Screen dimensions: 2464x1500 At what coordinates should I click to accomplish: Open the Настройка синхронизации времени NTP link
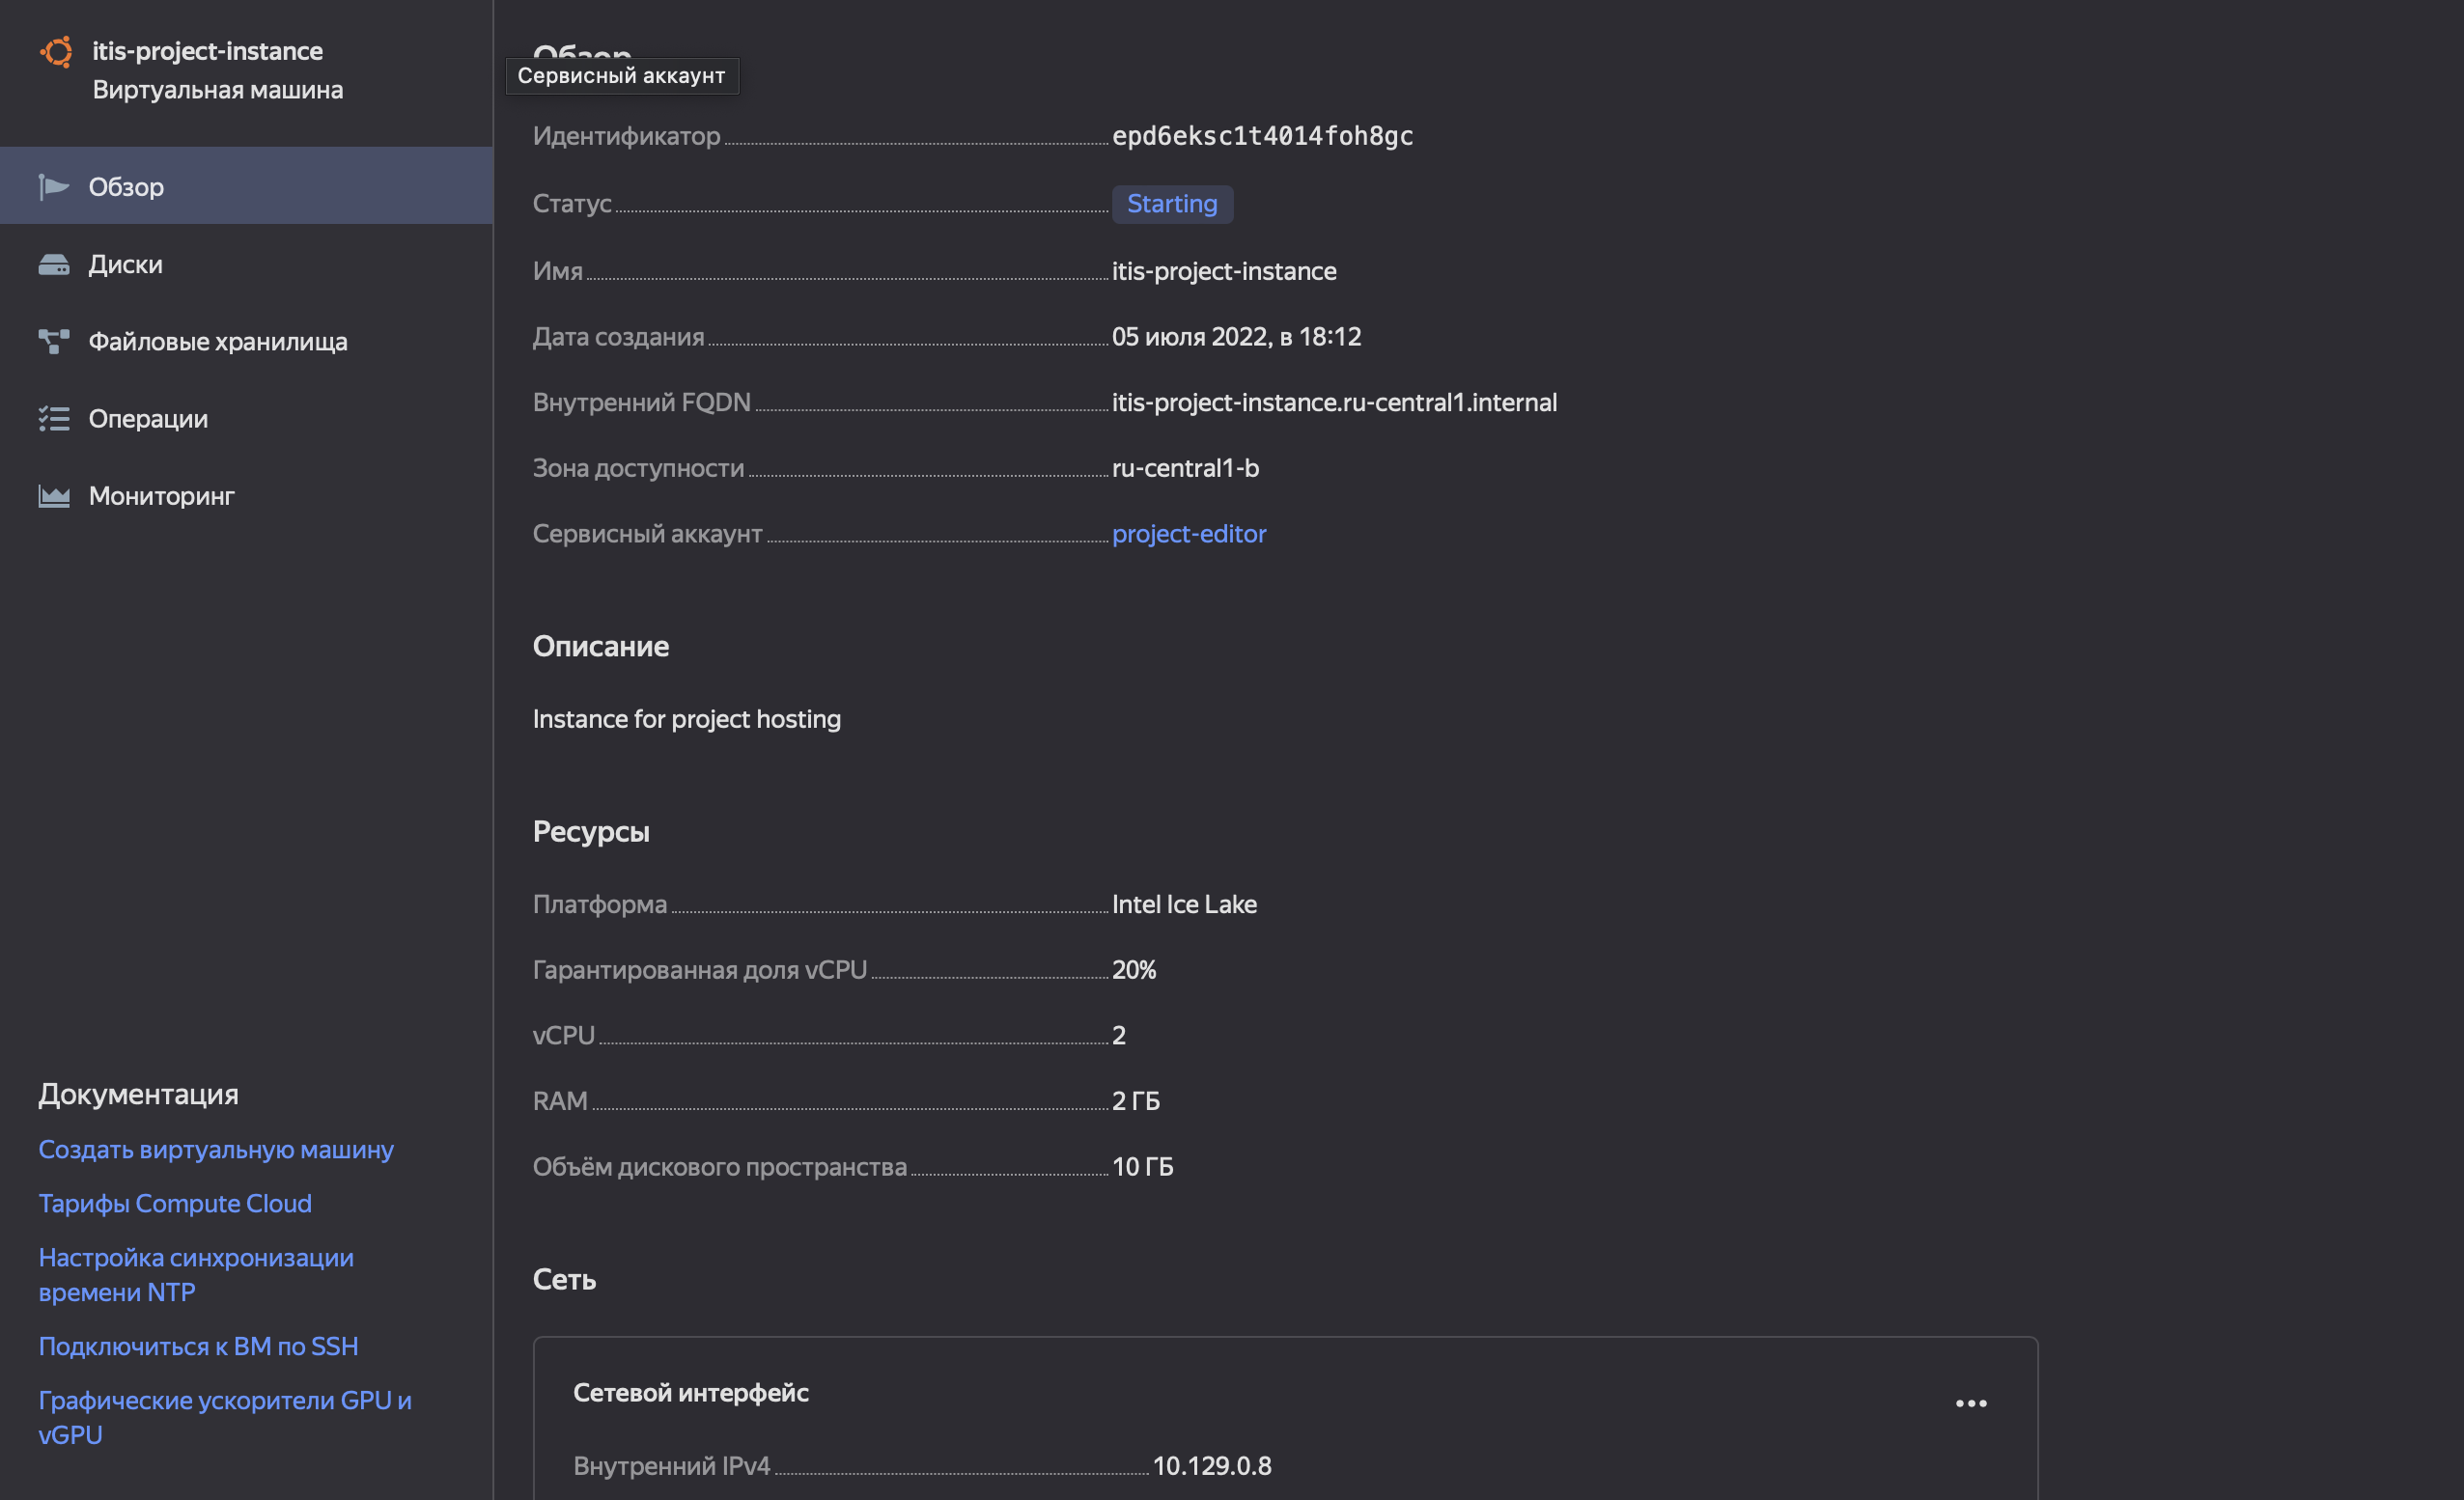coord(196,1274)
